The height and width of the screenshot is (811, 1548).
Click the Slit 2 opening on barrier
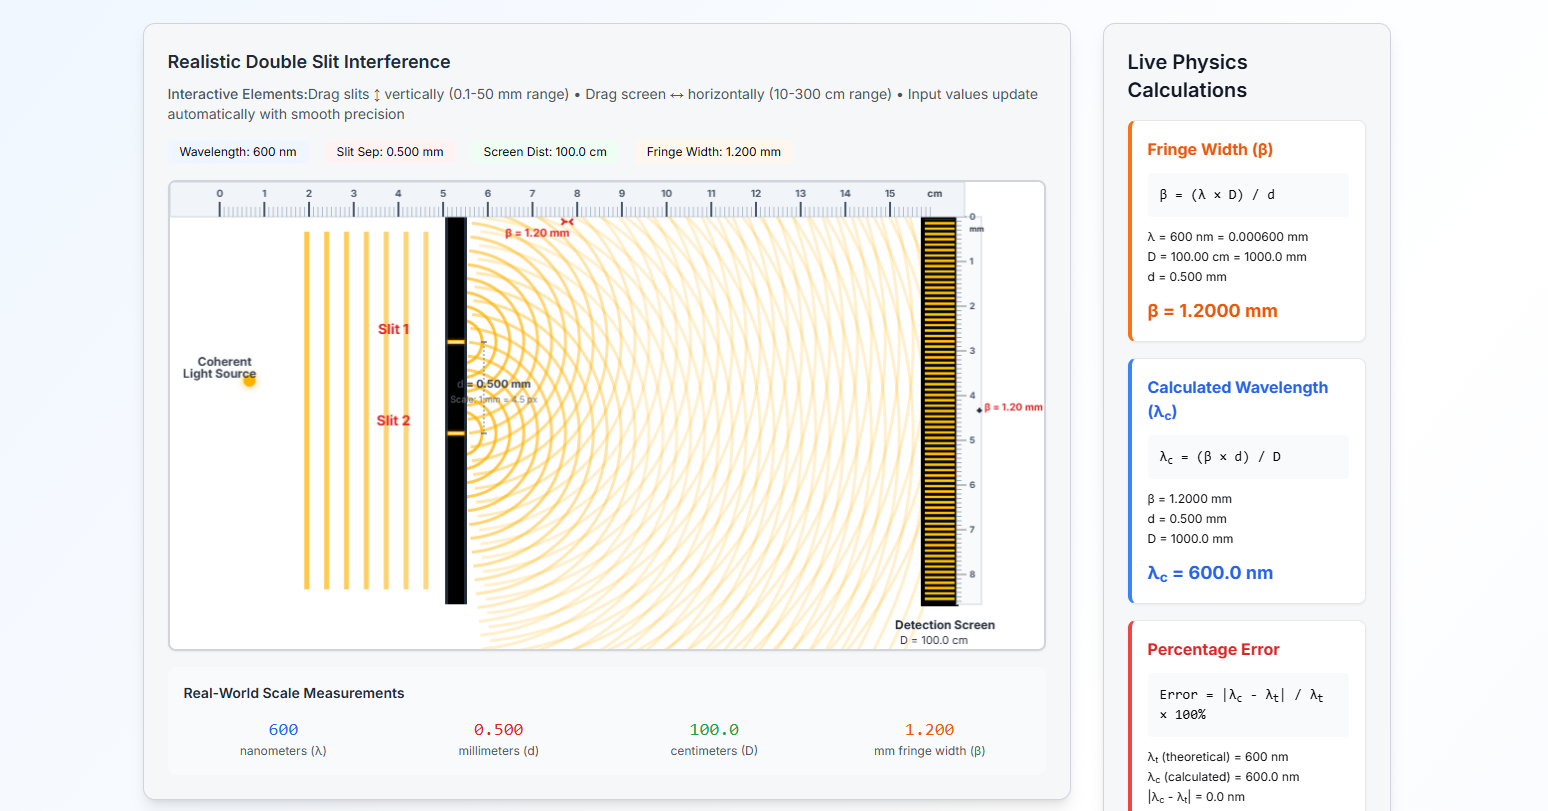(456, 433)
